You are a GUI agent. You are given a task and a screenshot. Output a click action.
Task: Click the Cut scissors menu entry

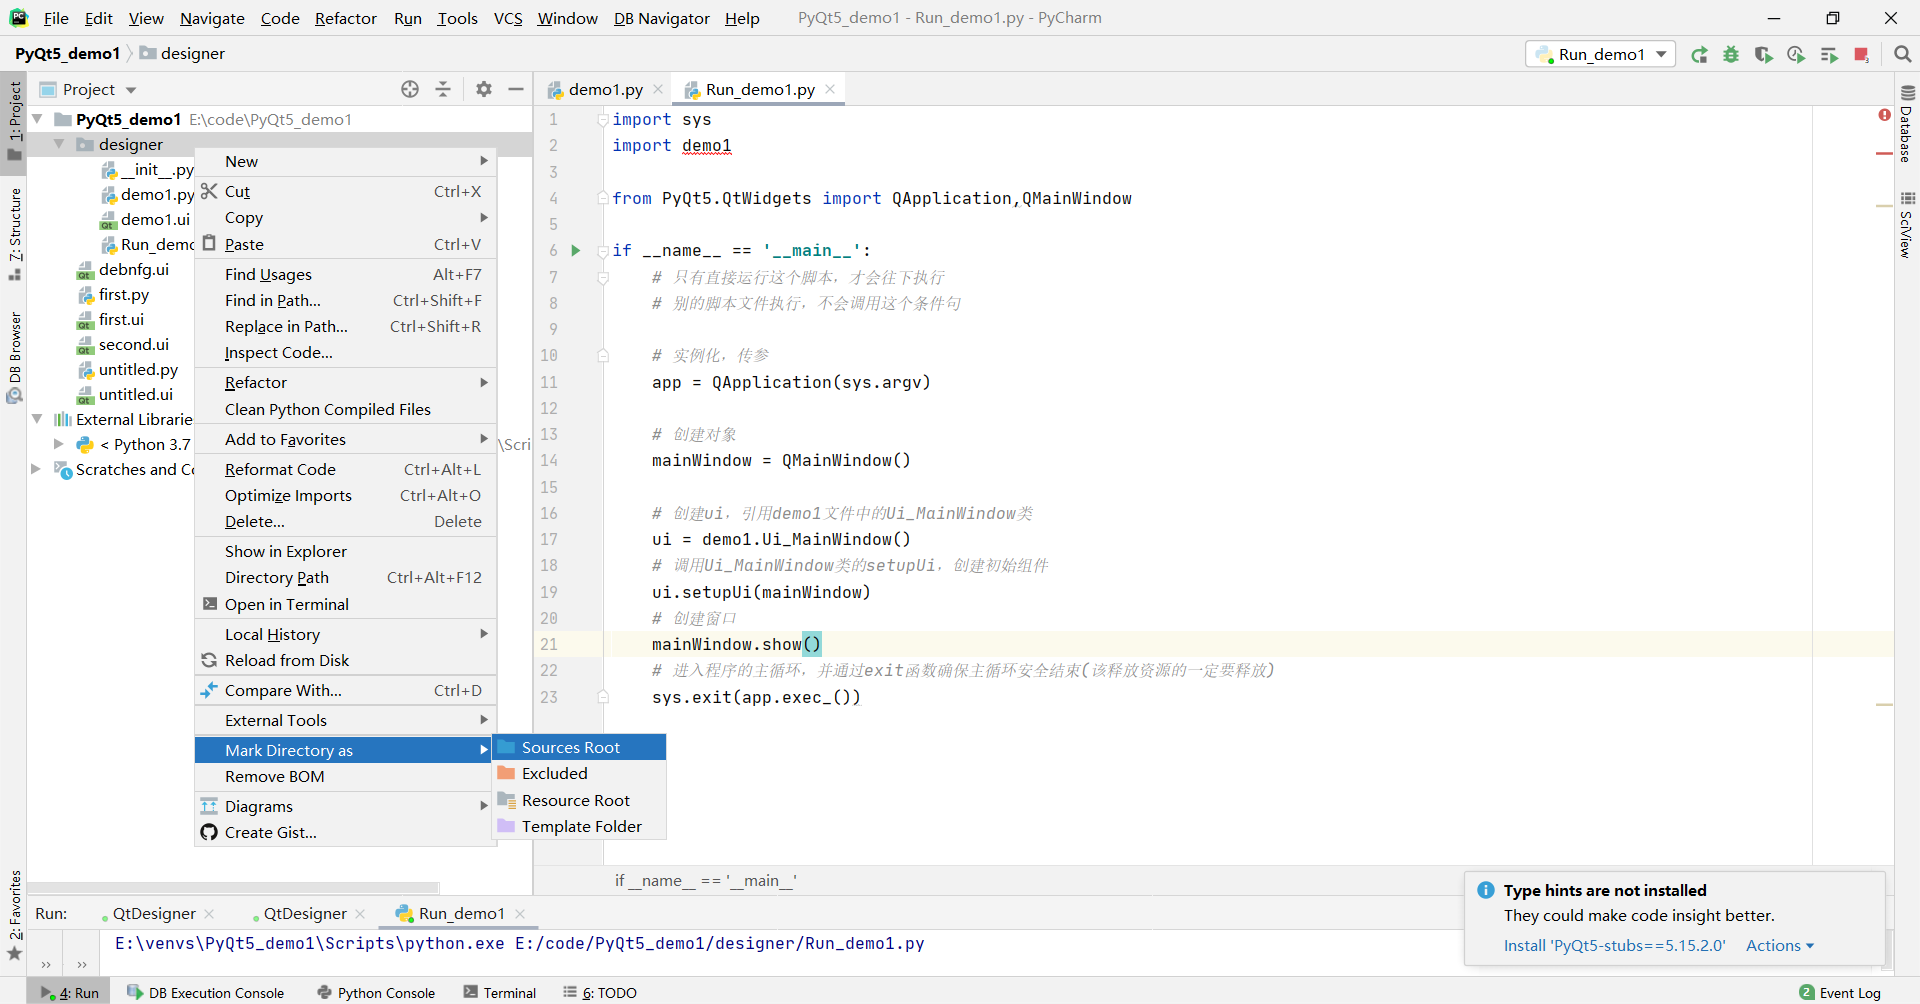point(345,191)
